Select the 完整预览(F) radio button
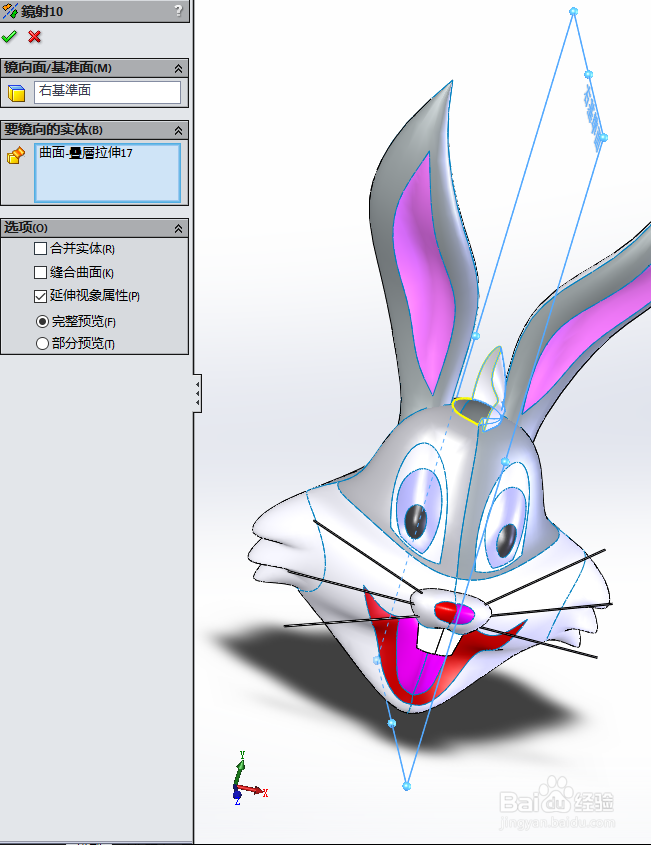 pos(43,322)
